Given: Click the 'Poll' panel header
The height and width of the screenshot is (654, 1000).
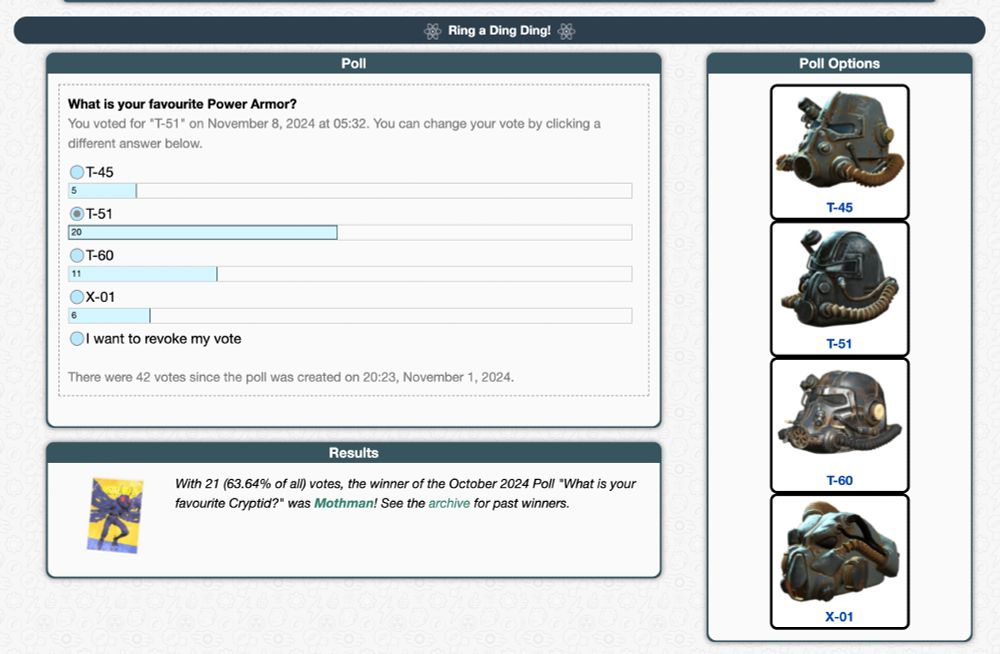Looking at the screenshot, I should 353,63.
